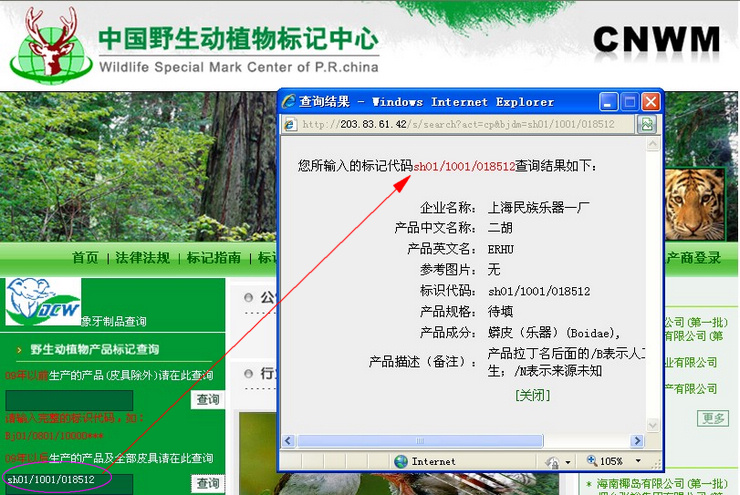Click the security shield icon in the status bar

(552, 461)
